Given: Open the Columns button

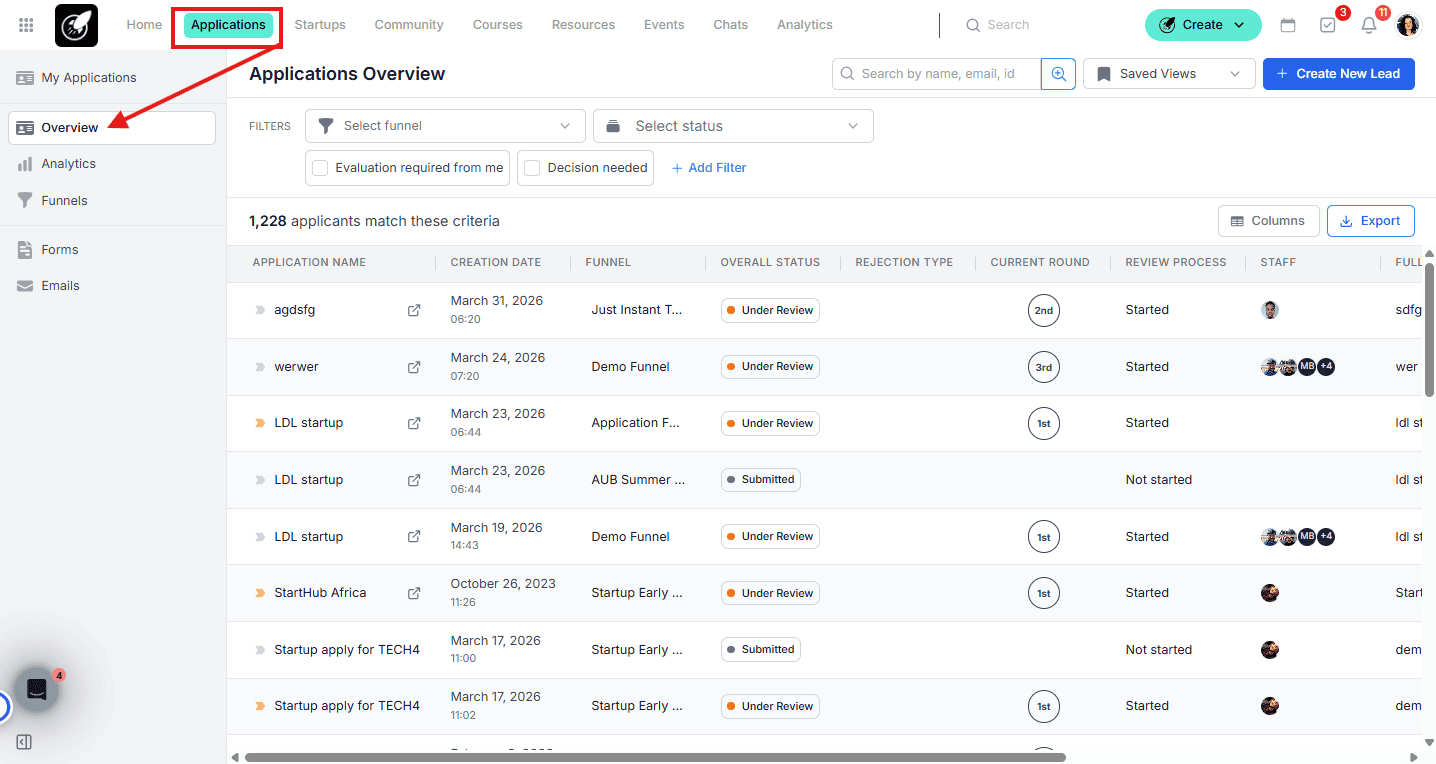Looking at the screenshot, I should 1268,221.
